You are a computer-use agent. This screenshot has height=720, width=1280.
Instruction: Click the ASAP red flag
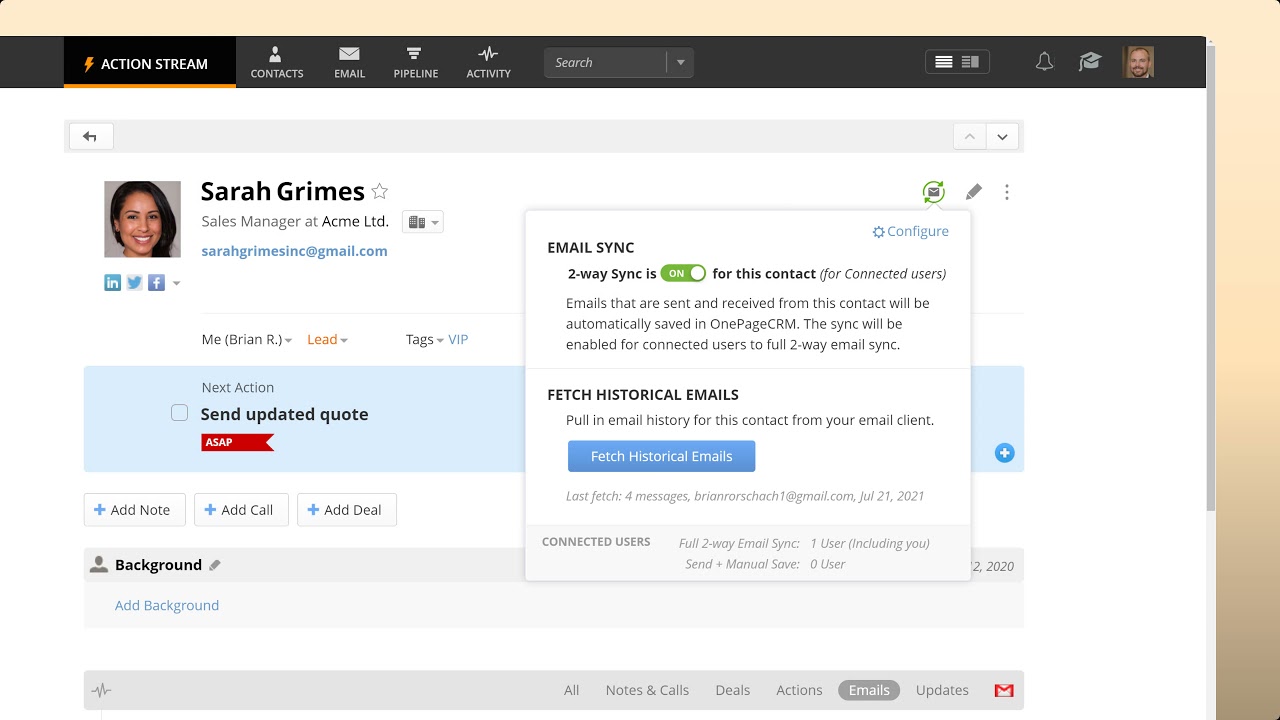[x=237, y=442]
